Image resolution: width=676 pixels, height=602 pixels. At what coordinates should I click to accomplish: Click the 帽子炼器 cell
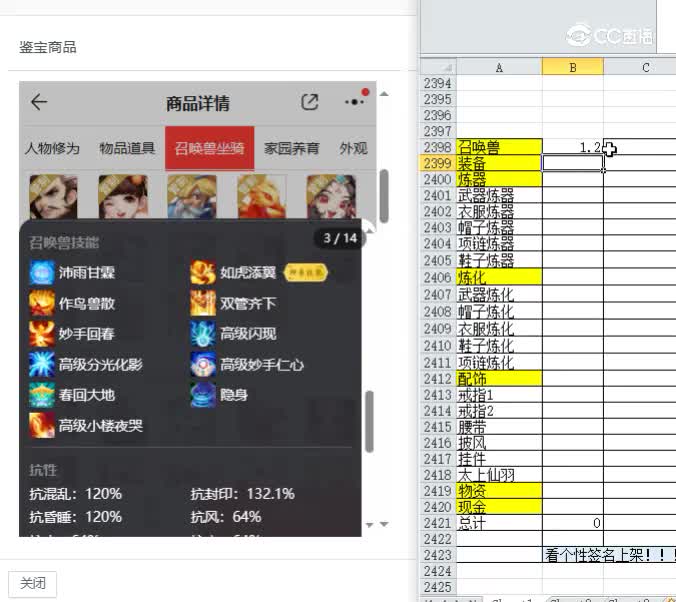coord(499,227)
